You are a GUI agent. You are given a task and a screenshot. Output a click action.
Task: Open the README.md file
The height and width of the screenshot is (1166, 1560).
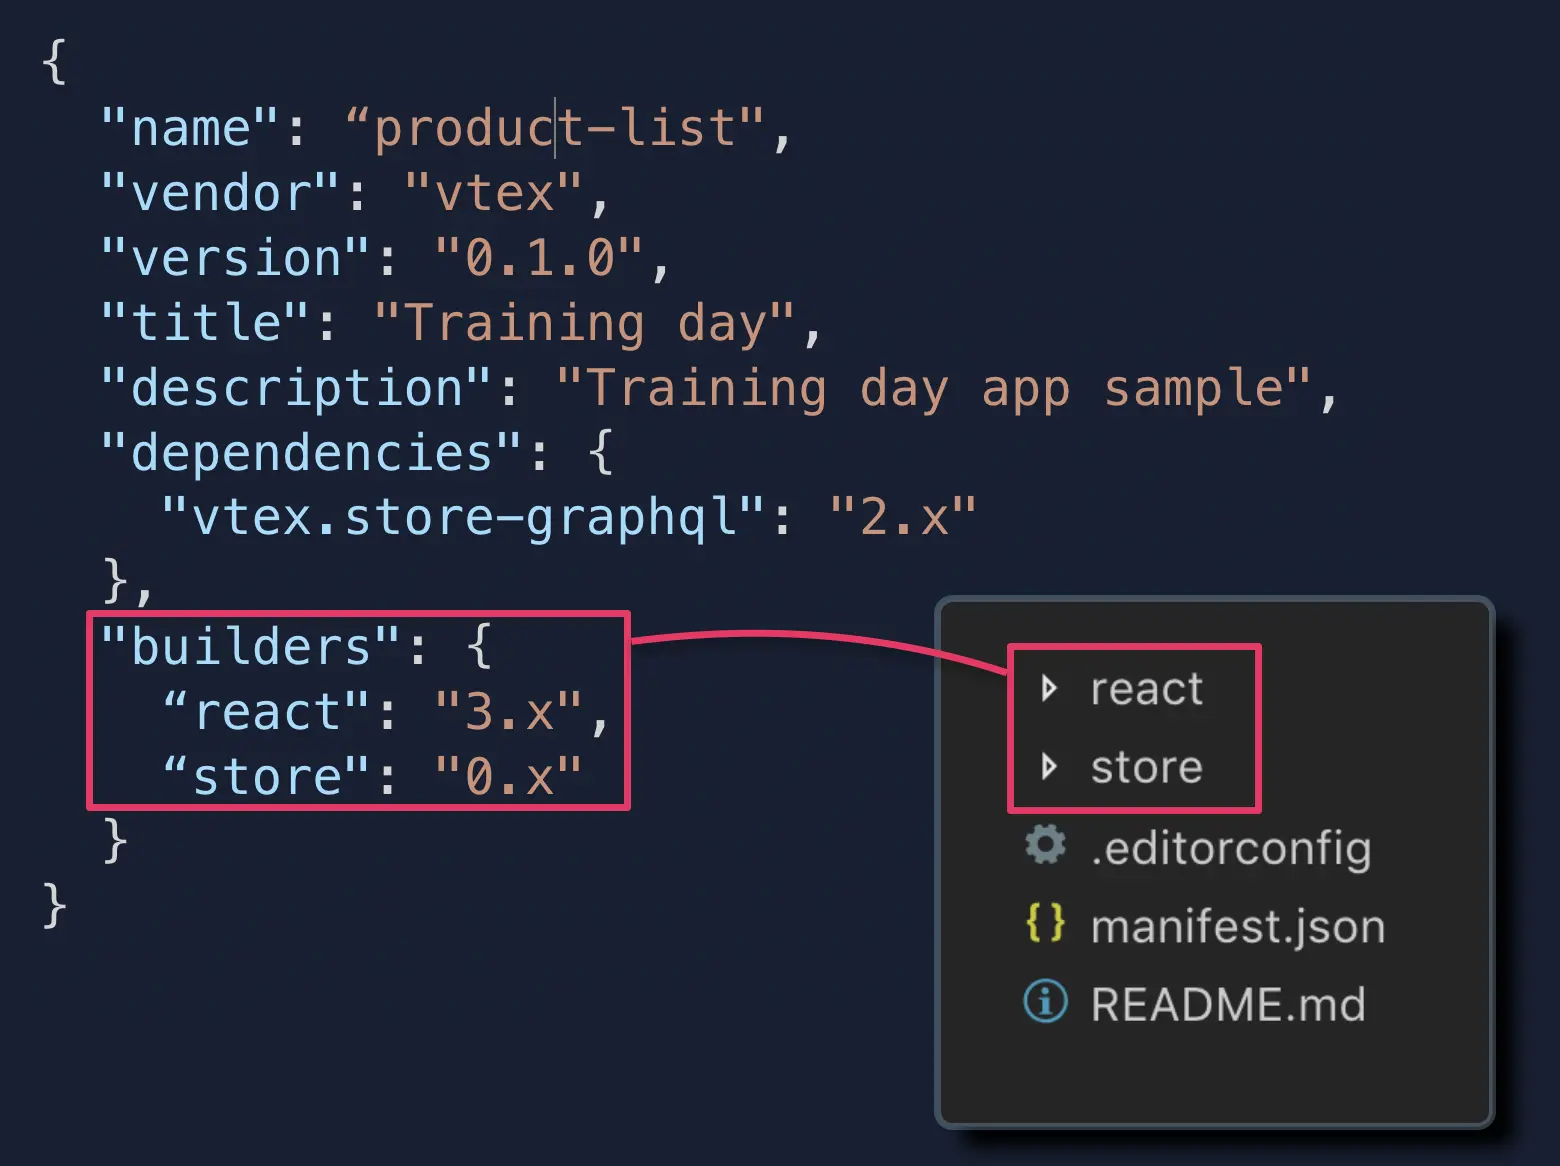1228,1003
